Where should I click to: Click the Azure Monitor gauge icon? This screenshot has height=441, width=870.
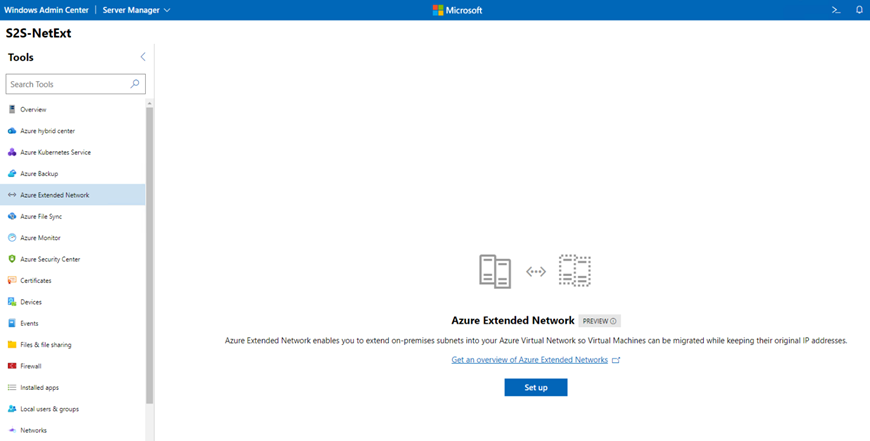[x=12, y=237]
